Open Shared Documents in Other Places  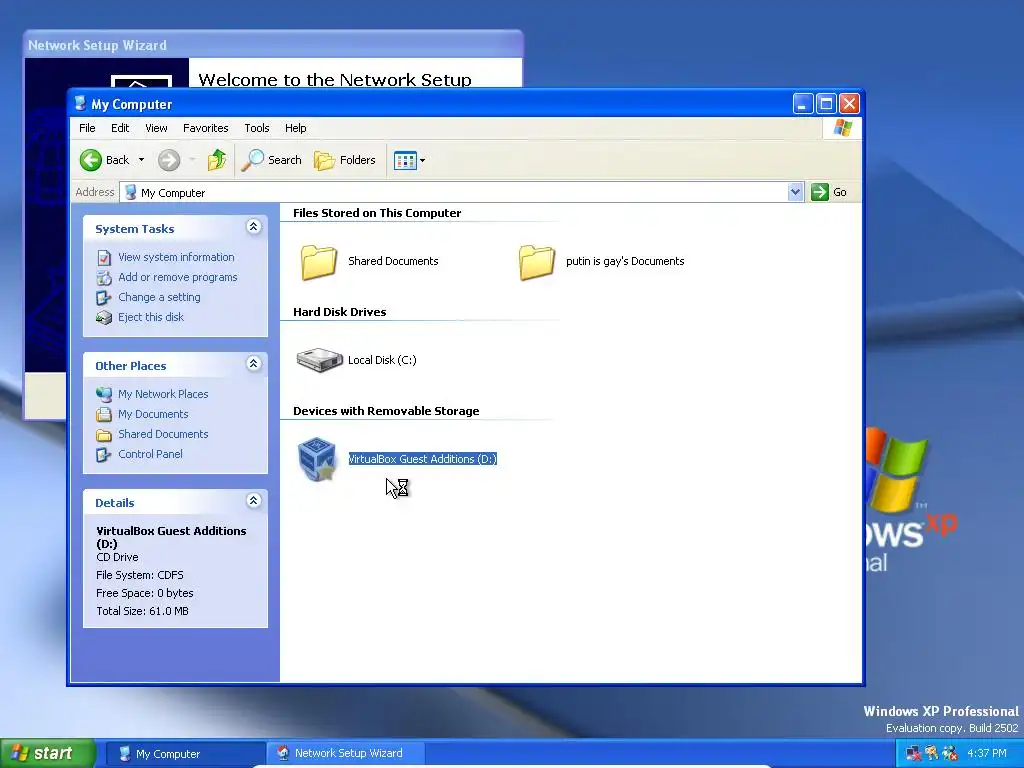tap(163, 434)
